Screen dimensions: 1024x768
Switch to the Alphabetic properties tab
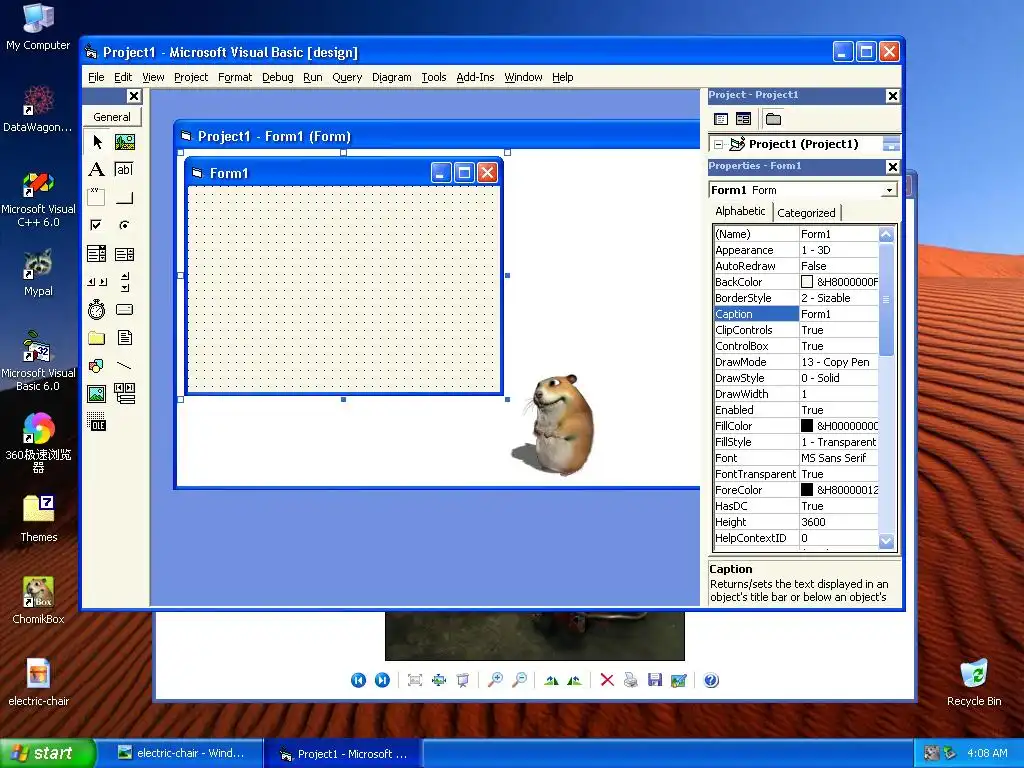(x=740, y=211)
